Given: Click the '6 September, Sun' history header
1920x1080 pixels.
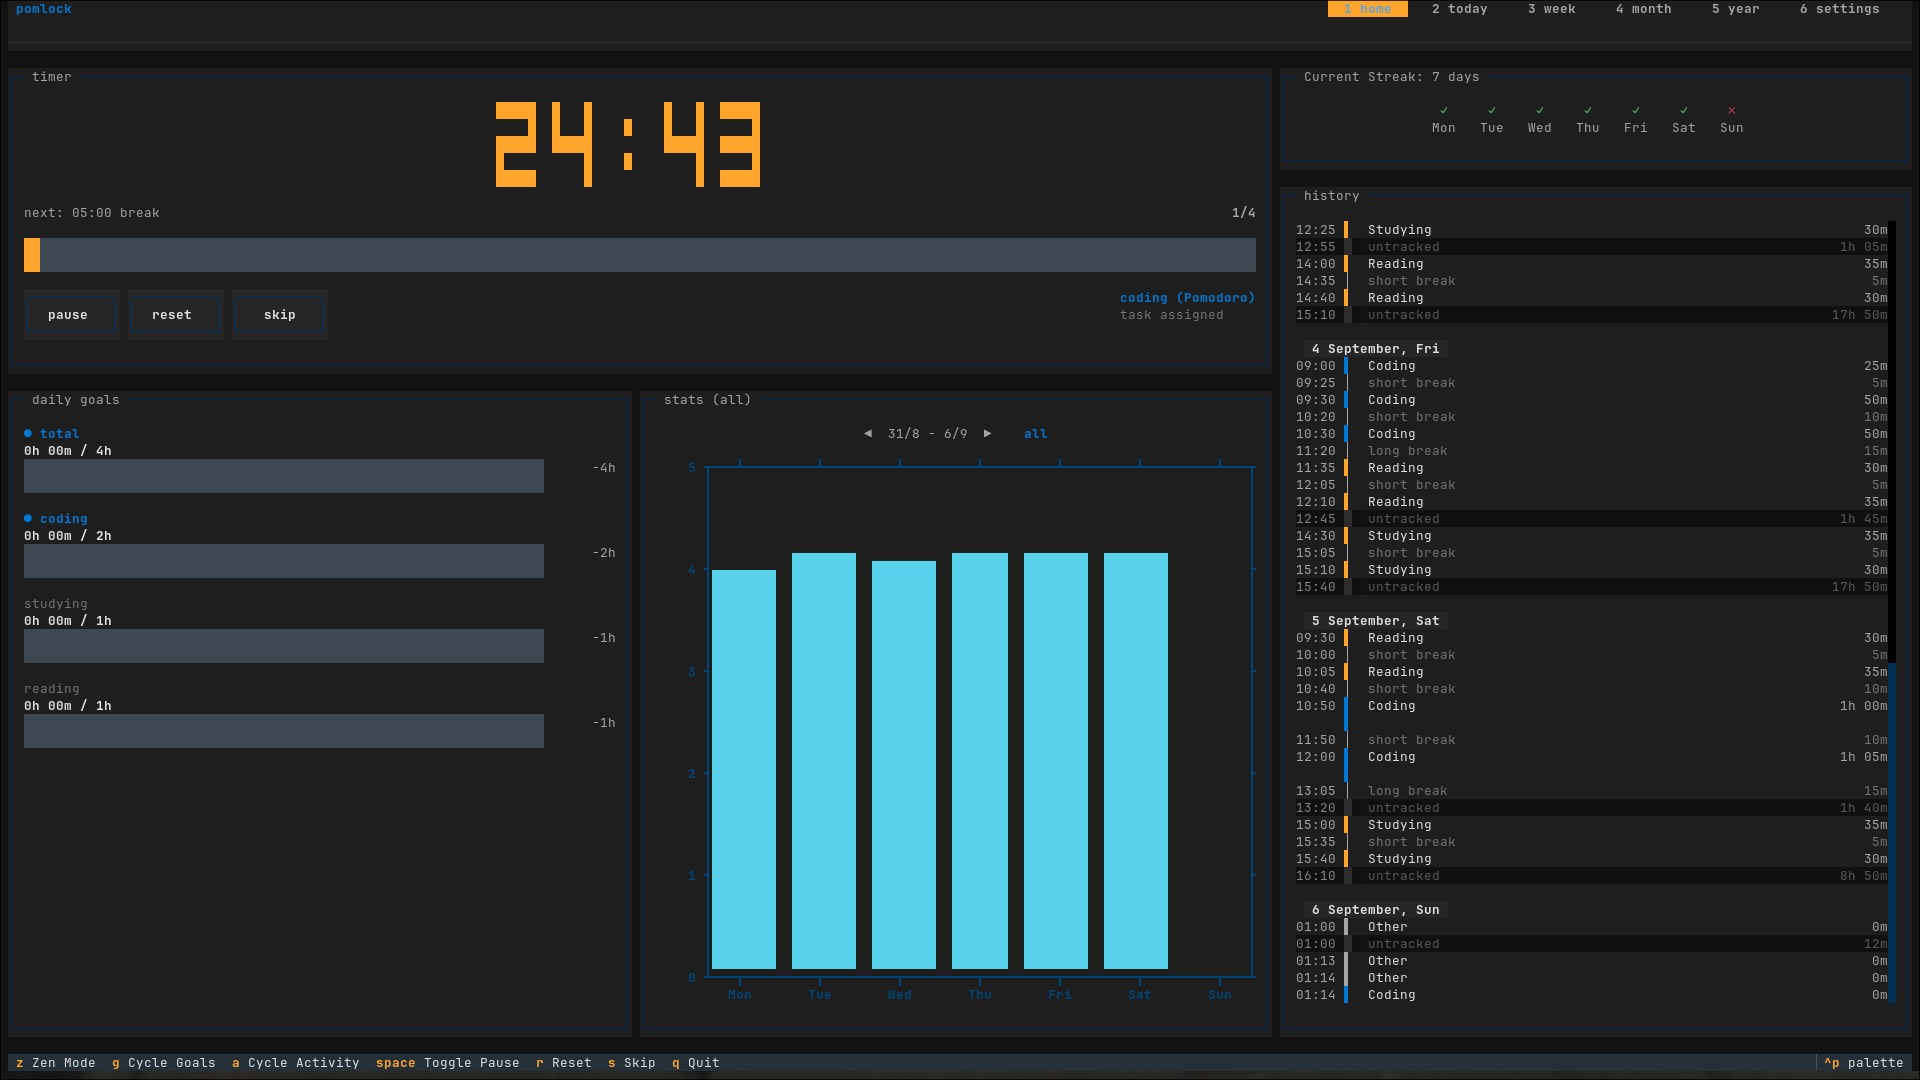Looking at the screenshot, I should coord(1376,910).
